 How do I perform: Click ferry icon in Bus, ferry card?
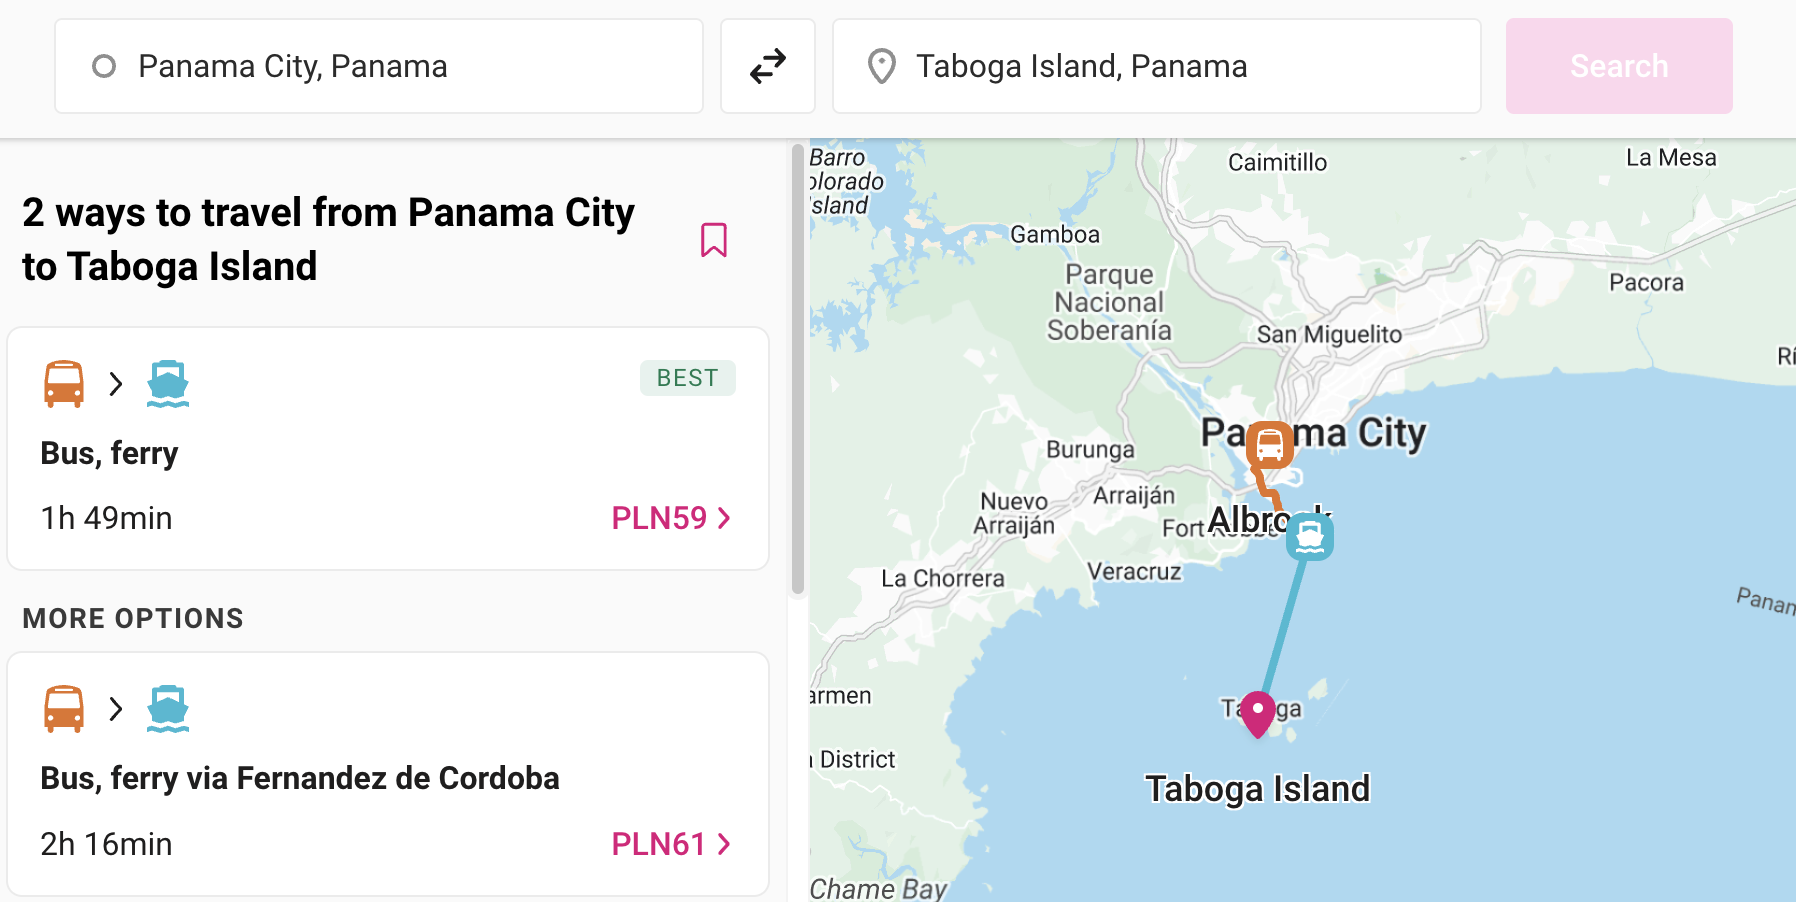point(168,384)
